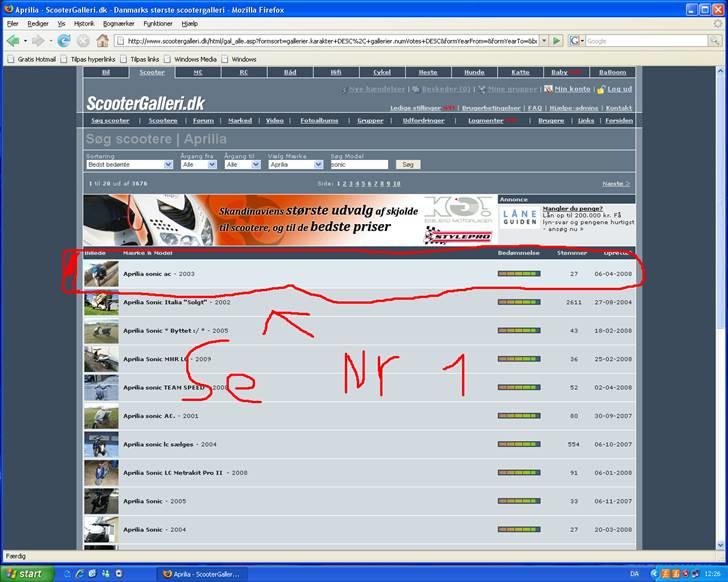Switch to the MC site tab
The image size is (728, 582).
(x=198, y=72)
